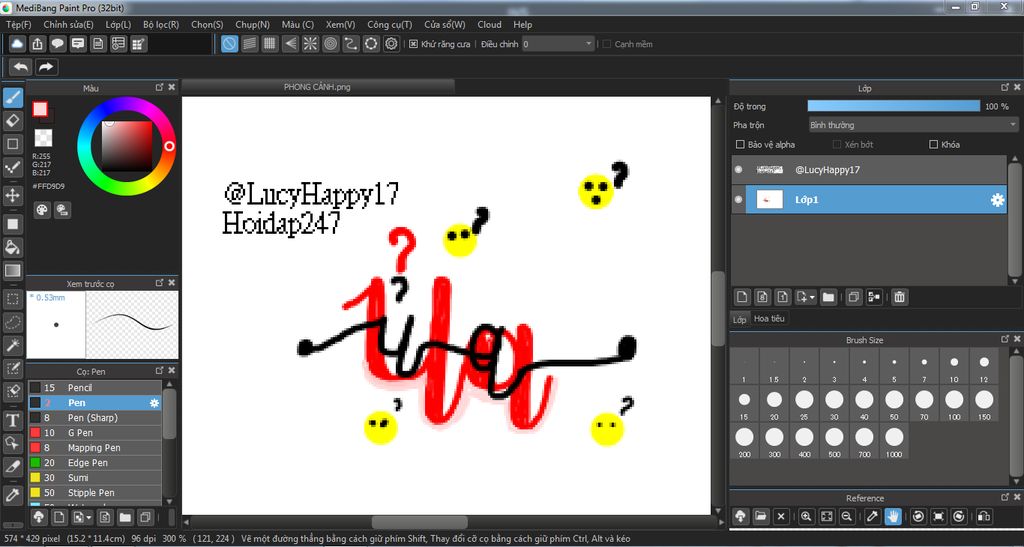Screen dimensions: 1024x547
Task: Select the hand tool in Reference panel
Action: click(893, 516)
